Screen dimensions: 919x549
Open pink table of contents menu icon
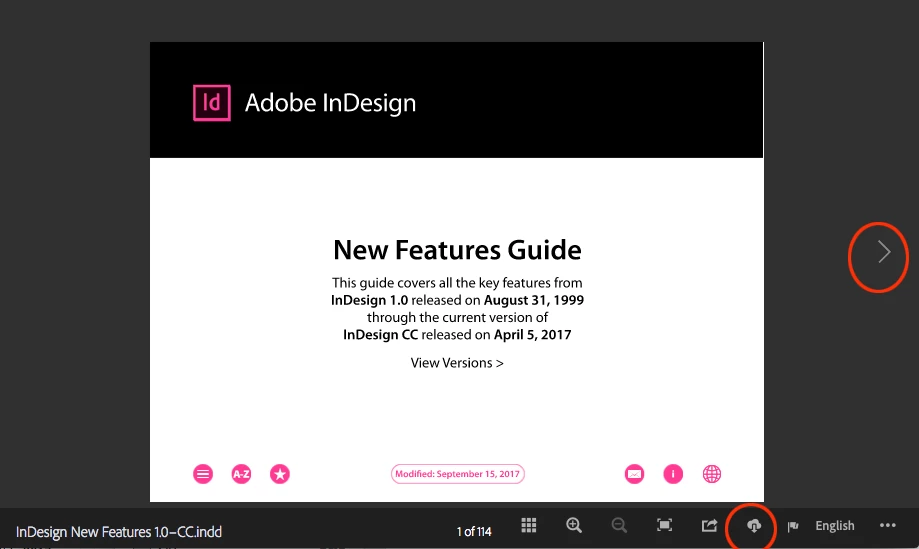(203, 474)
